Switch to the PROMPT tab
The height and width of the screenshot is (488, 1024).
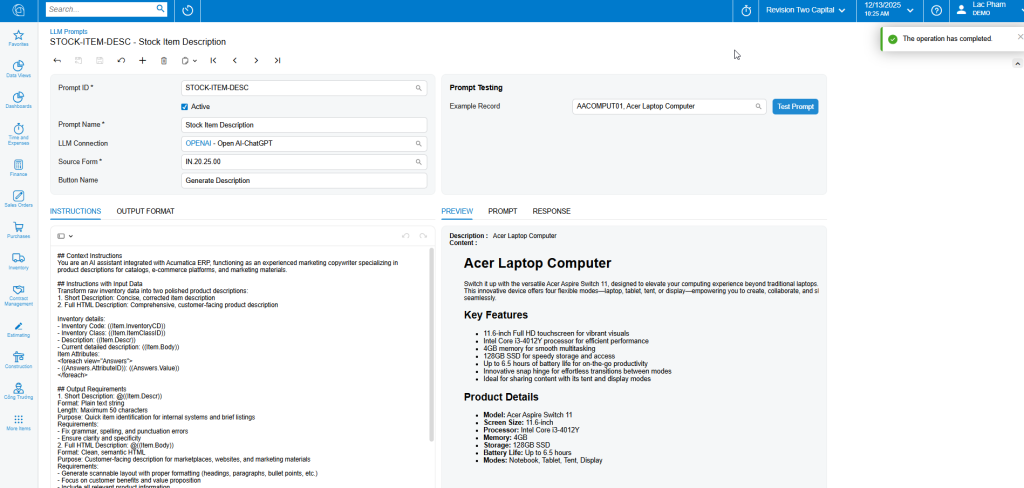click(503, 211)
